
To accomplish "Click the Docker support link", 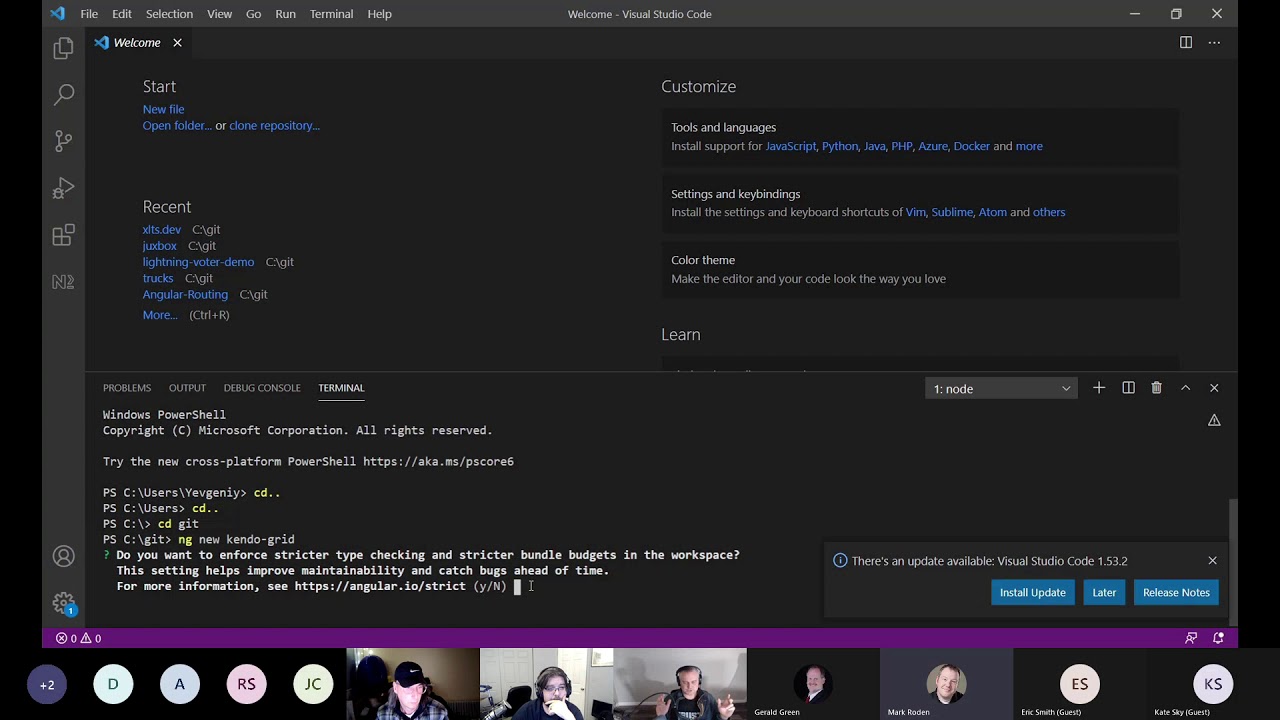I will click(971, 146).
